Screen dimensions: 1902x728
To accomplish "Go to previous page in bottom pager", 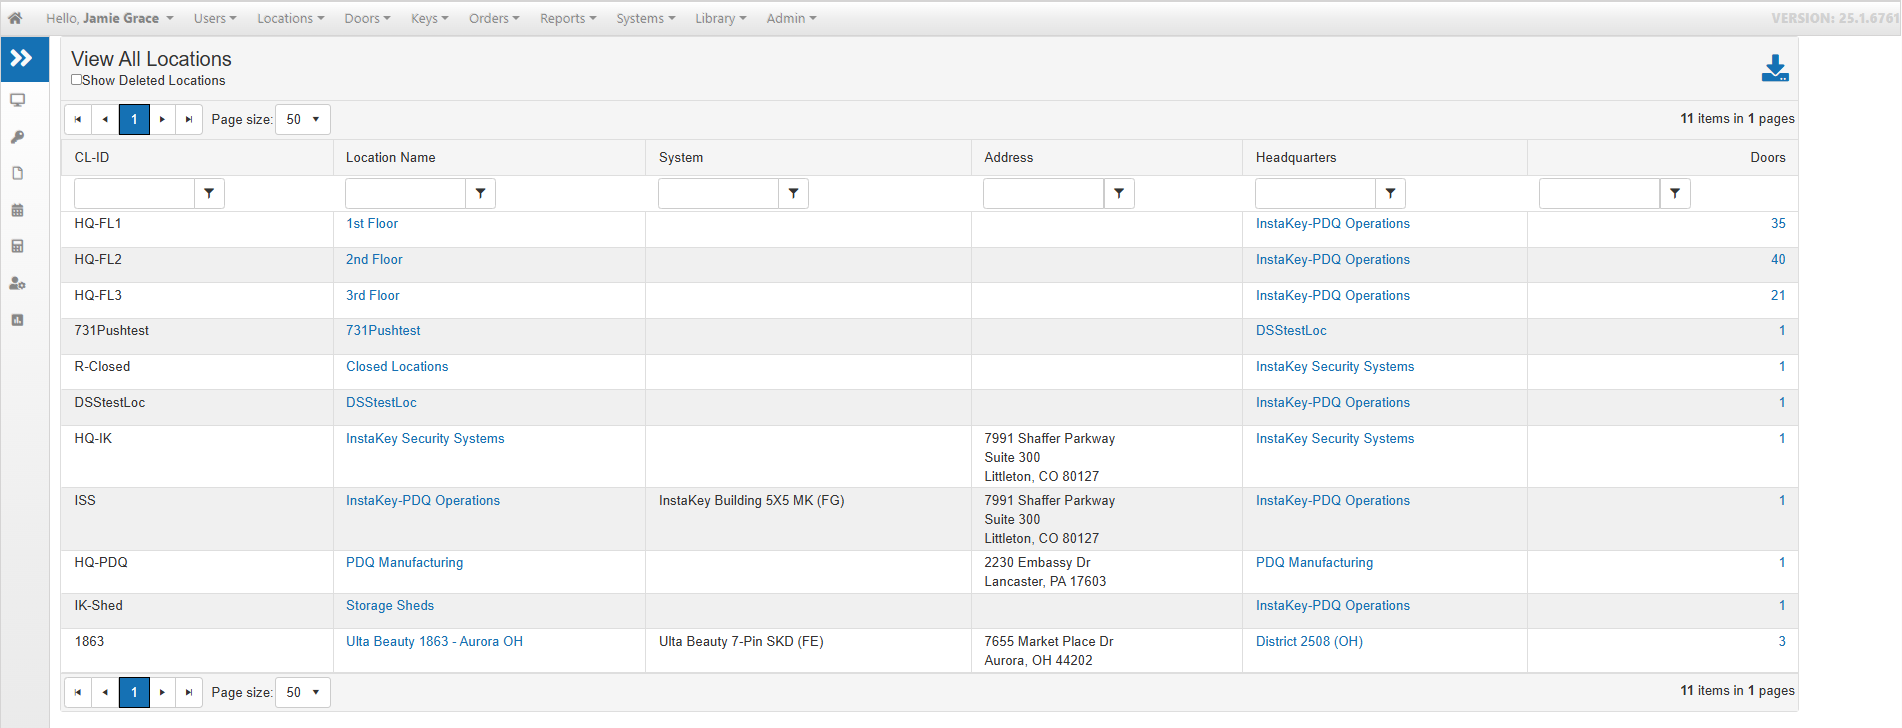I will coord(105,692).
